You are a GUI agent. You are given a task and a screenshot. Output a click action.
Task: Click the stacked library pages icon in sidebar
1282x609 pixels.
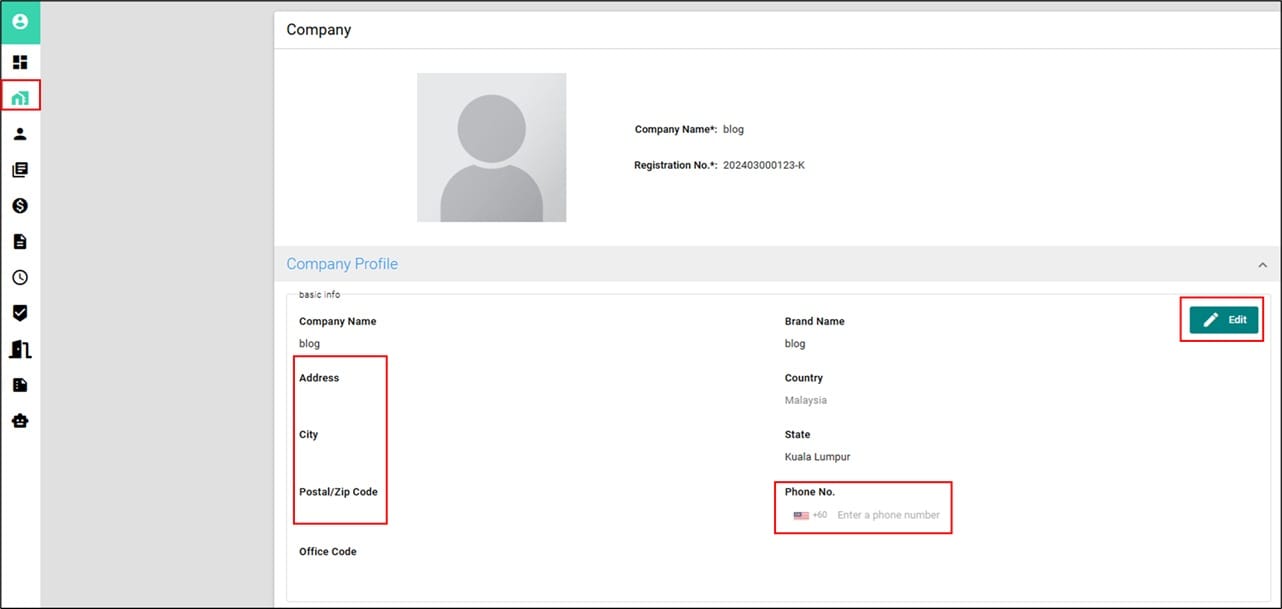(x=20, y=170)
